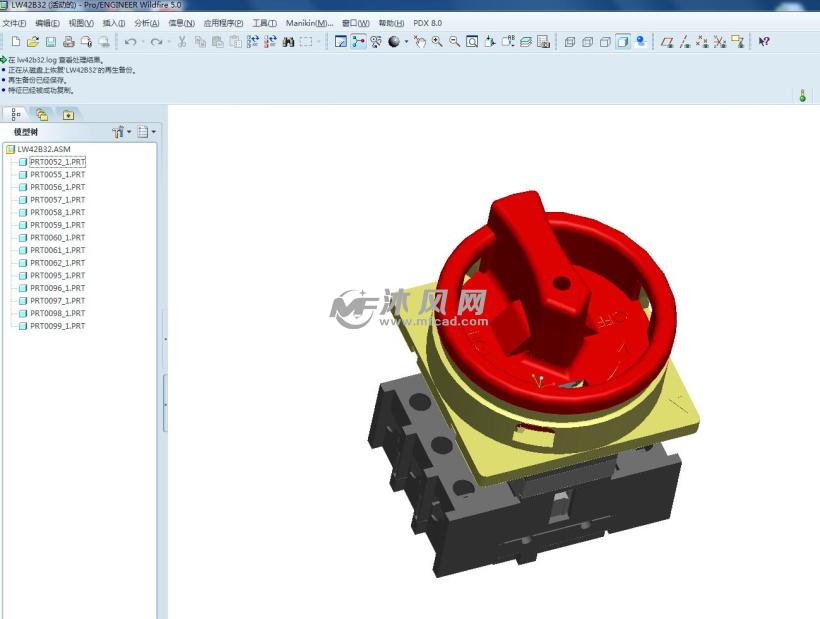The image size is (820, 619).
Task: Click the Zoom In magnifier icon
Action: (x=437, y=42)
